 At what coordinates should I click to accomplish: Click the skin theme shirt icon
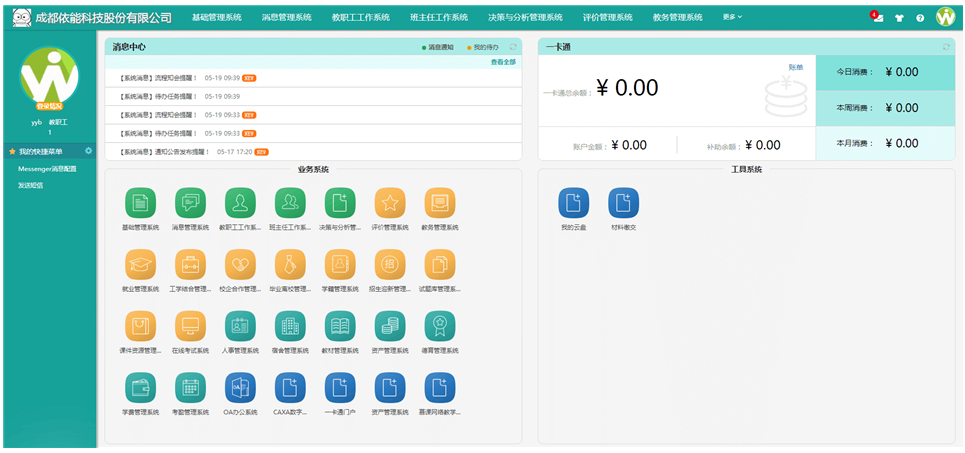pos(899,18)
